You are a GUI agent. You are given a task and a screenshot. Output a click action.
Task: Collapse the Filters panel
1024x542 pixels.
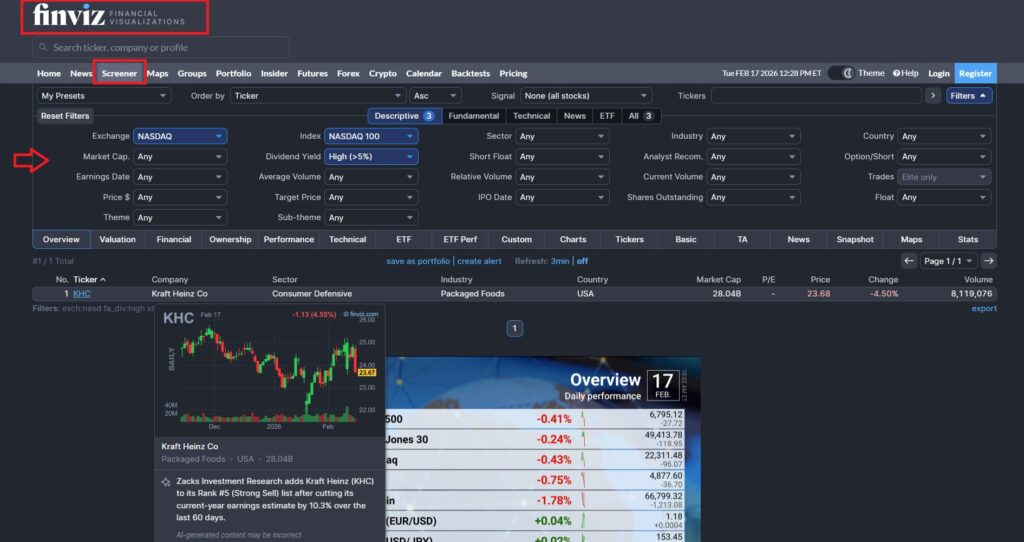point(969,96)
